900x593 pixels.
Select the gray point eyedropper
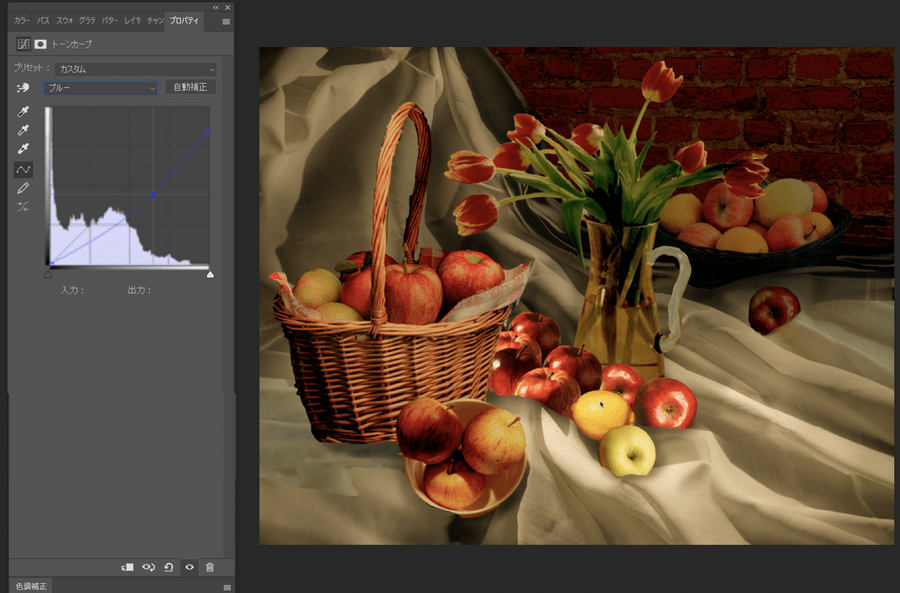(x=23, y=130)
